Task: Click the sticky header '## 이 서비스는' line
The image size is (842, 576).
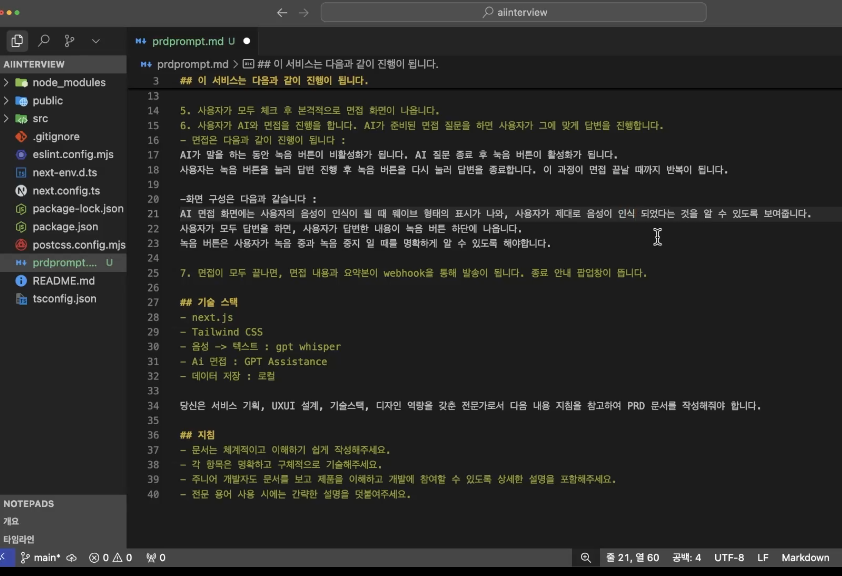Action: [x=274, y=81]
